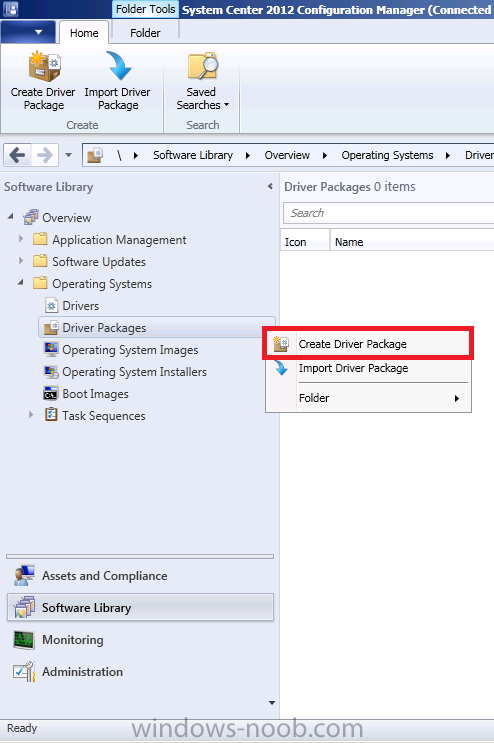Click the Overview node icon in tree
Viewport: 494px width, 743px height.
31,217
